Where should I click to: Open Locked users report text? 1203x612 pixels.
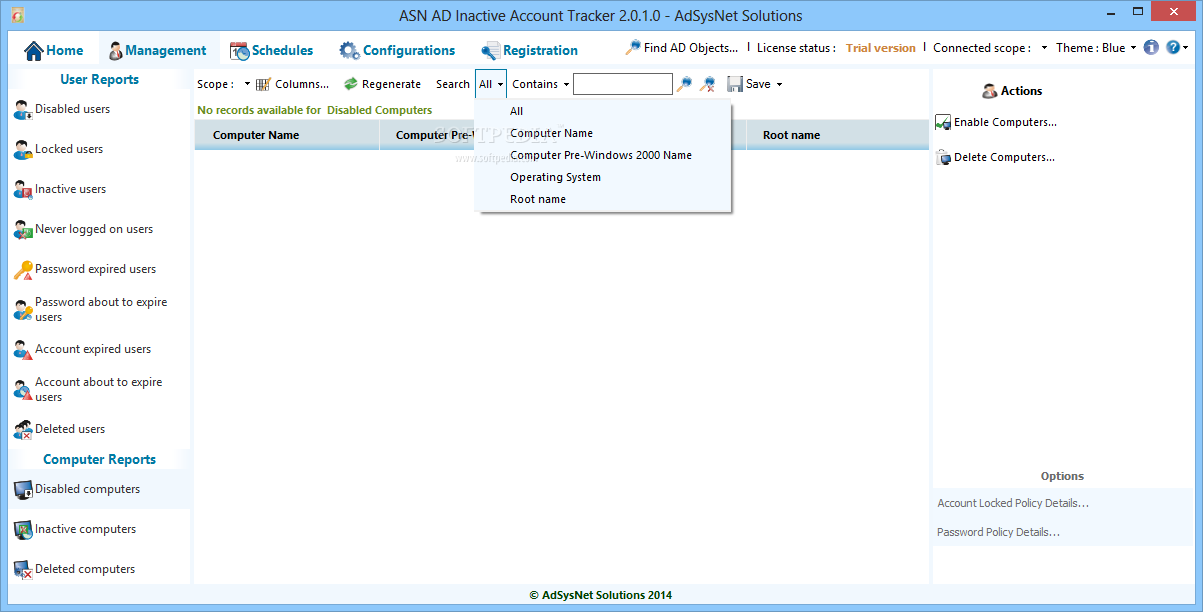click(69, 149)
